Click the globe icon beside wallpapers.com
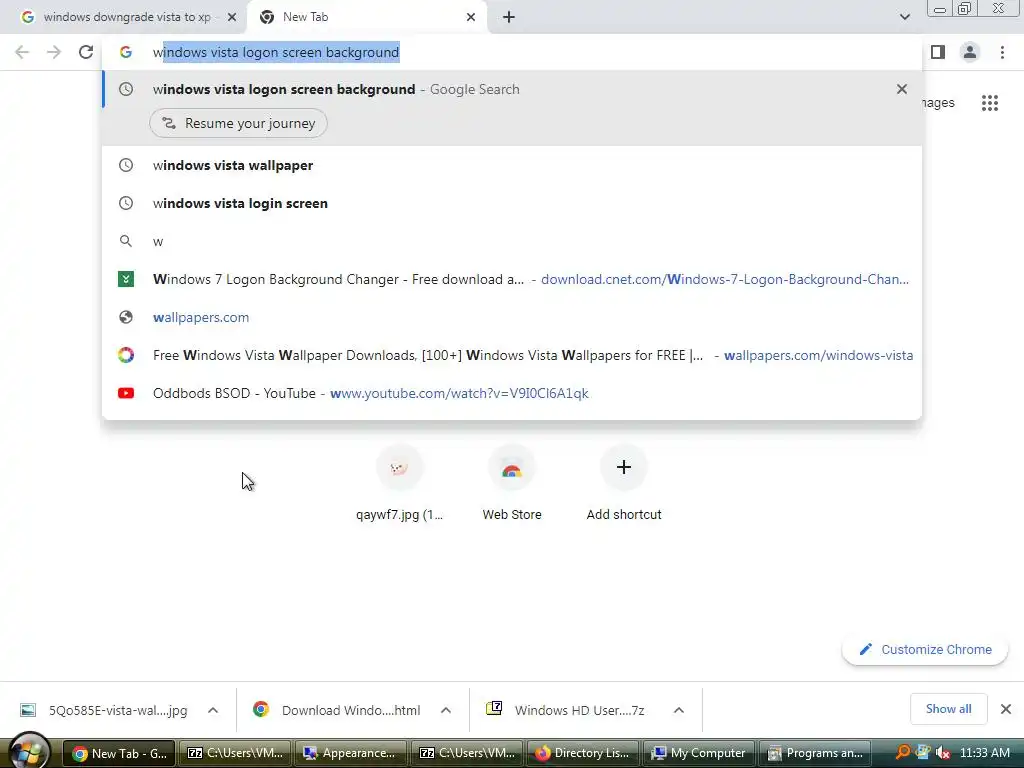The width and height of the screenshot is (1024, 768). pos(126,317)
